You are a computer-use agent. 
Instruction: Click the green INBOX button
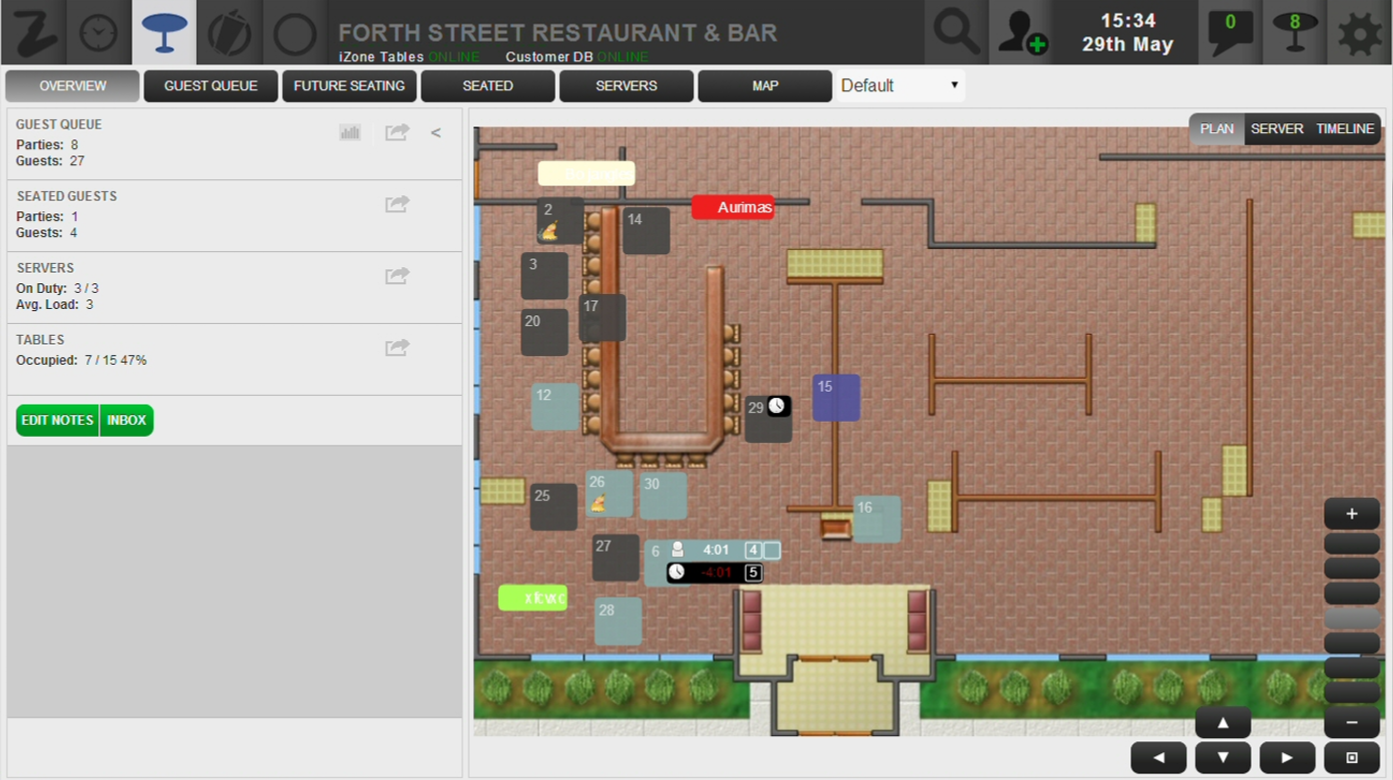pyautogui.click(x=127, y=420)
